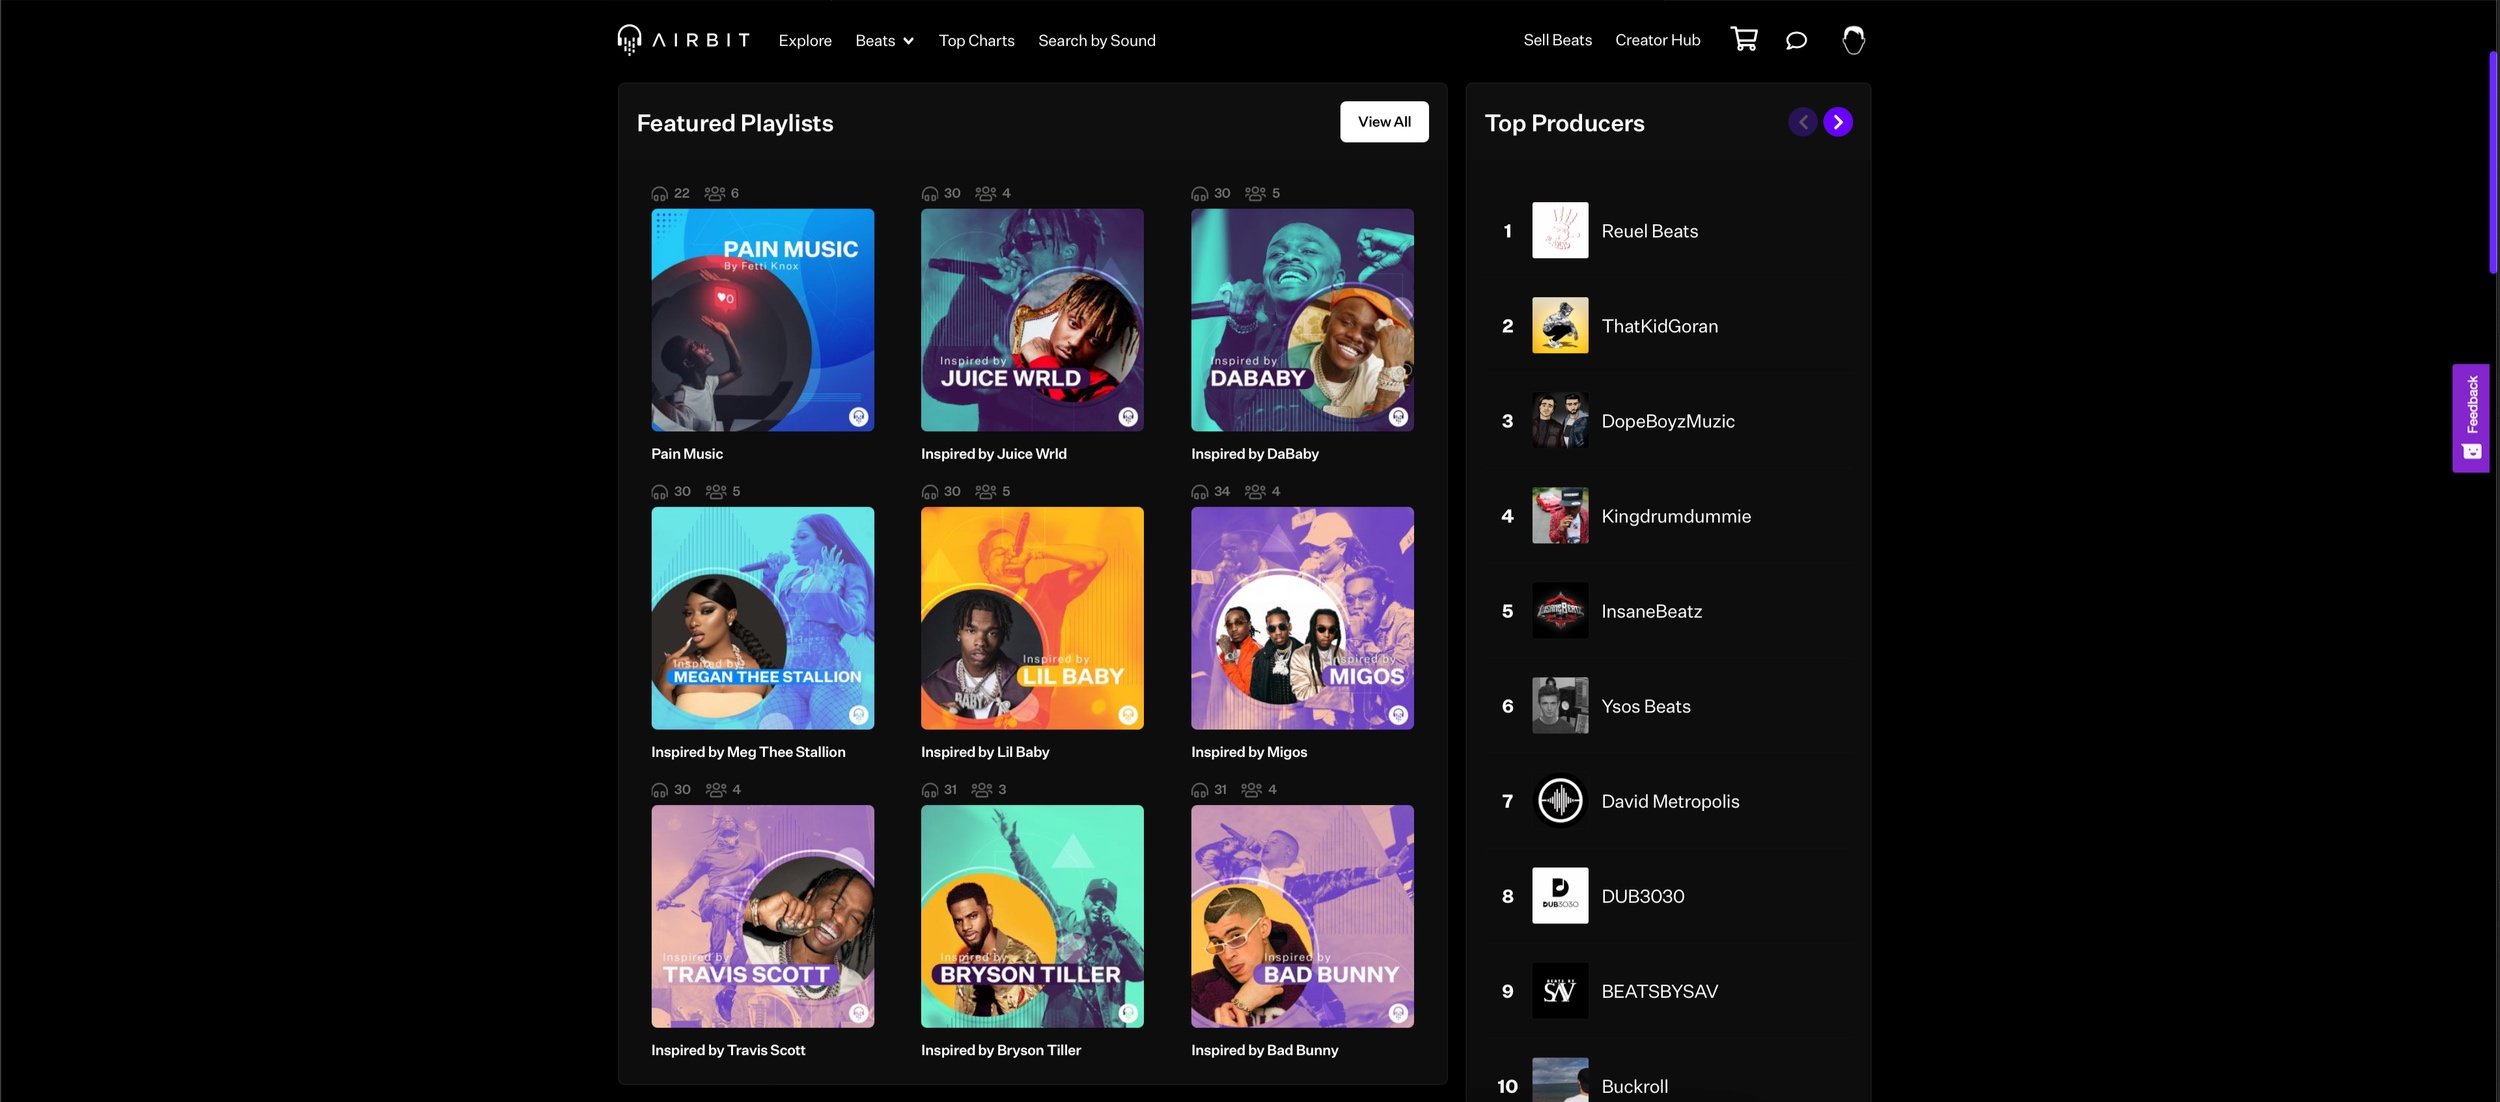Go to Sell Beats
The height and width of the screenshot is (1102, 2500).
point(1557,40)
